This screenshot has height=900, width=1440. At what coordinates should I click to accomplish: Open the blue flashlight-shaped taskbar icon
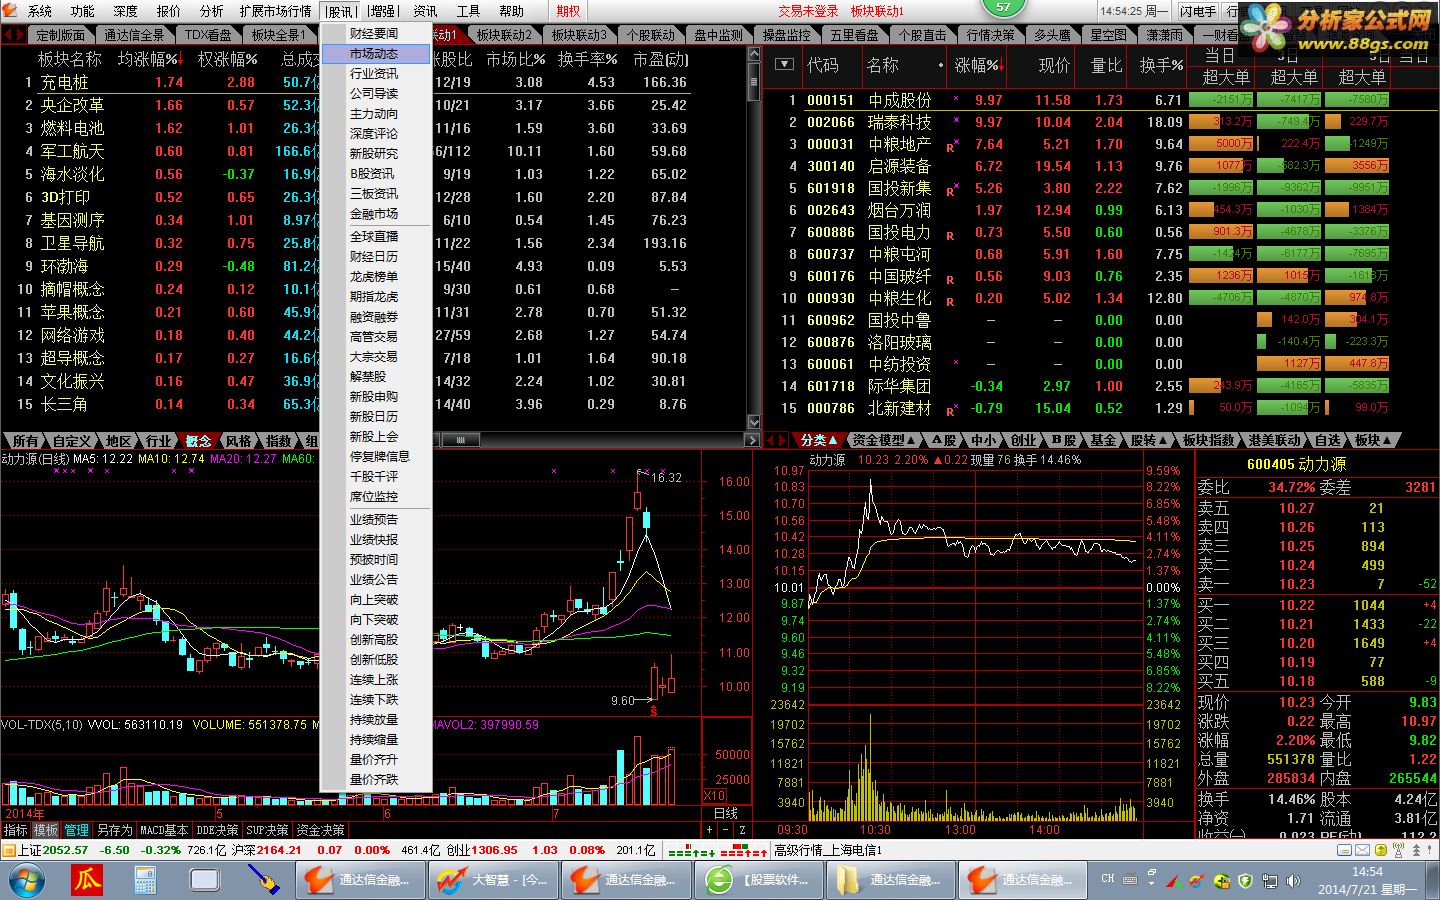click(x=262, y=880)
